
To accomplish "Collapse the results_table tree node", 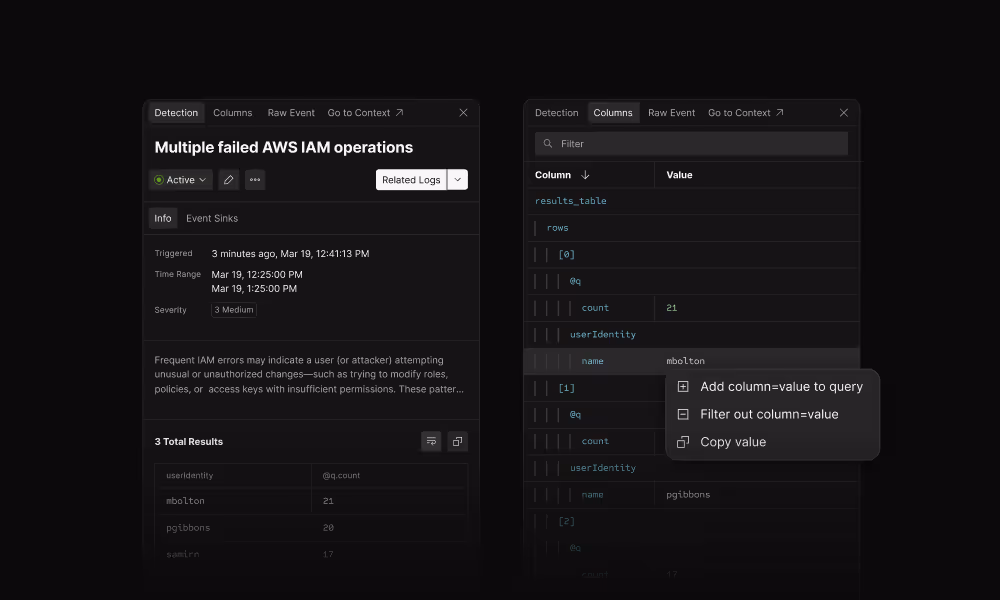I will [571, 201].
